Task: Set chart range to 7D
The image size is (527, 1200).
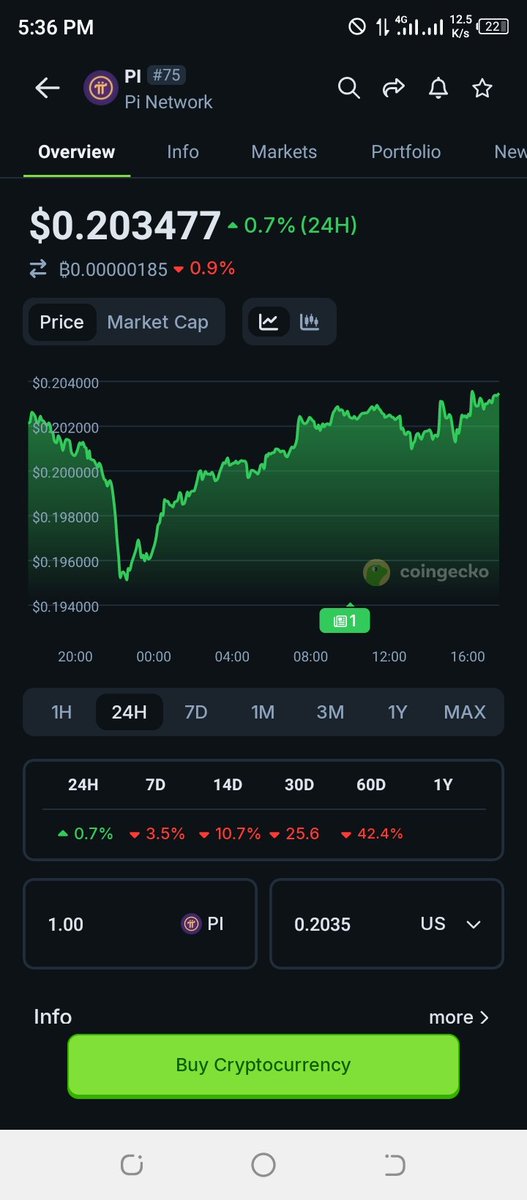Action: pyautogui.click(x=196, y=712)
